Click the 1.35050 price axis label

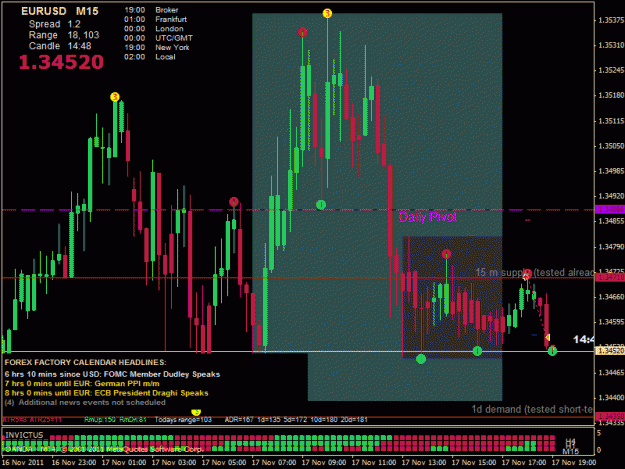pos(611,146)
